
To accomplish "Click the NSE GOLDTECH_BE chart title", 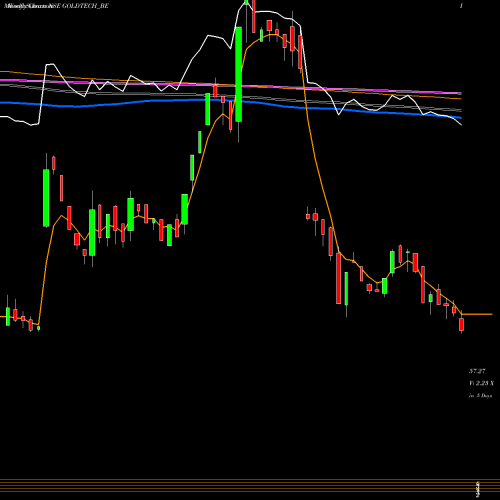I will pos(56,6).
